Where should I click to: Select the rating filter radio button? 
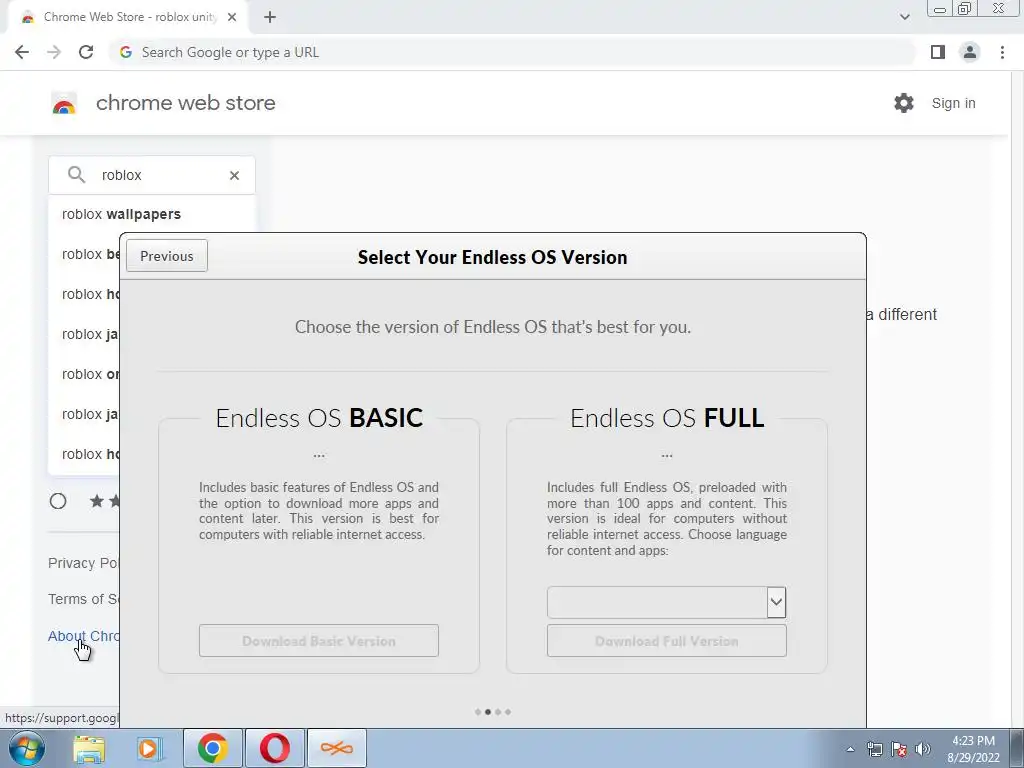click(58, 501)
